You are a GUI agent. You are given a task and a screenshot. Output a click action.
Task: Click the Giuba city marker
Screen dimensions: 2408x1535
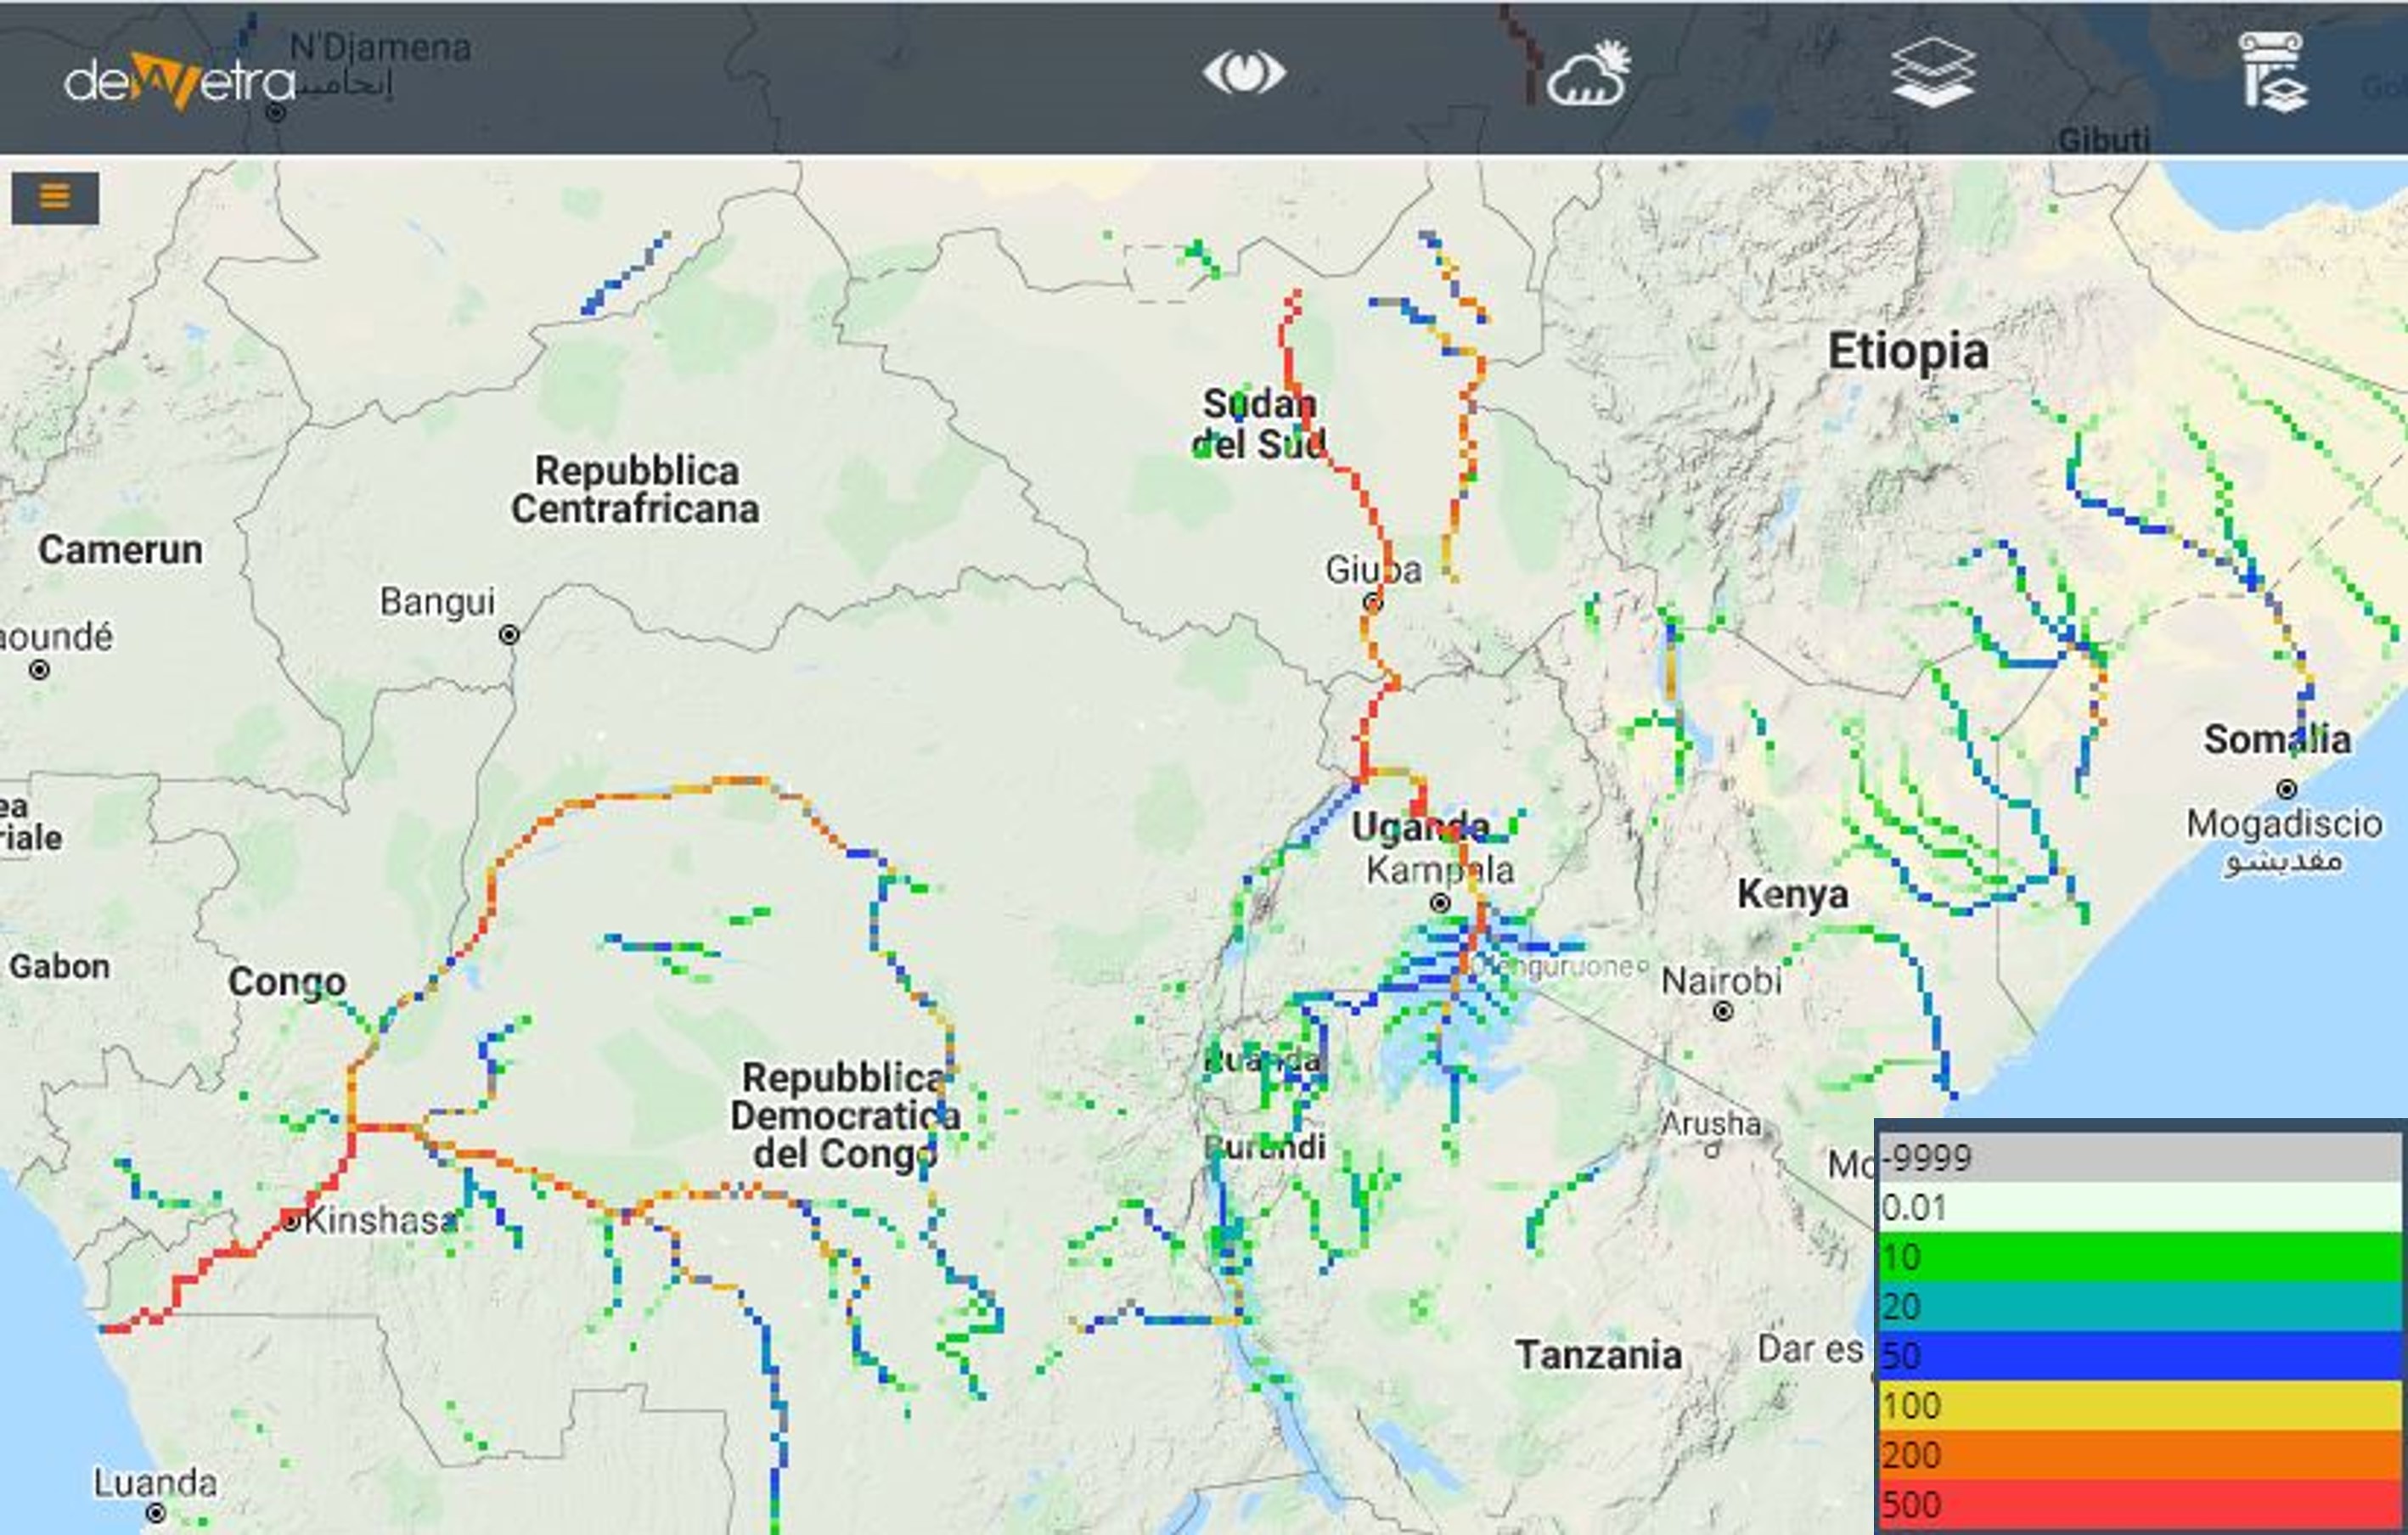click(1373, 603)
